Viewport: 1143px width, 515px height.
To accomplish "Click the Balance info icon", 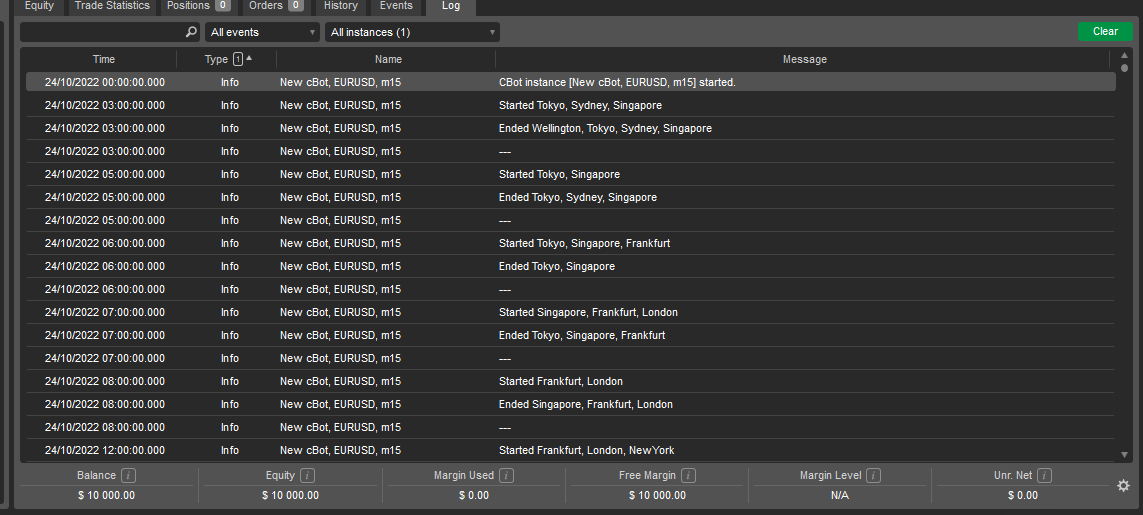I will pyautogui.click(x=129, y=476).
